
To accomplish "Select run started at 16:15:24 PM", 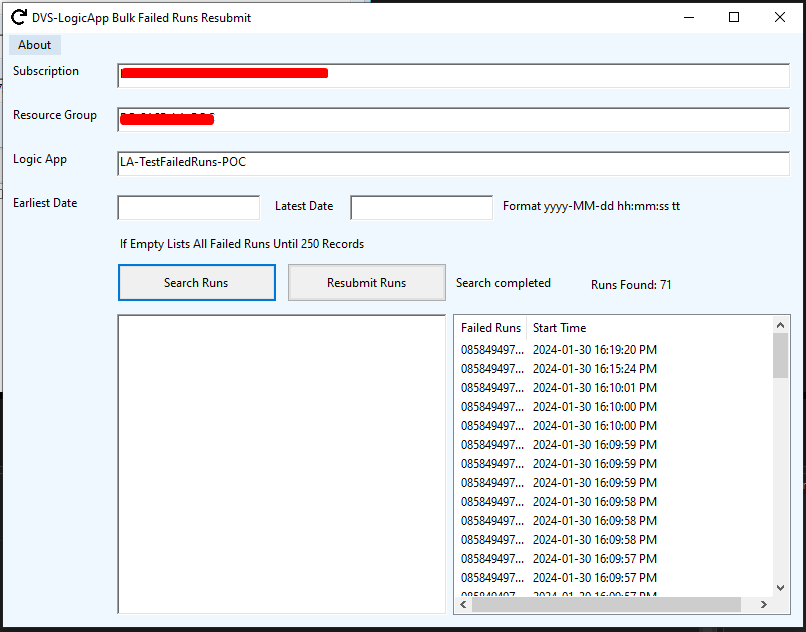I will (x=594, y=369).
